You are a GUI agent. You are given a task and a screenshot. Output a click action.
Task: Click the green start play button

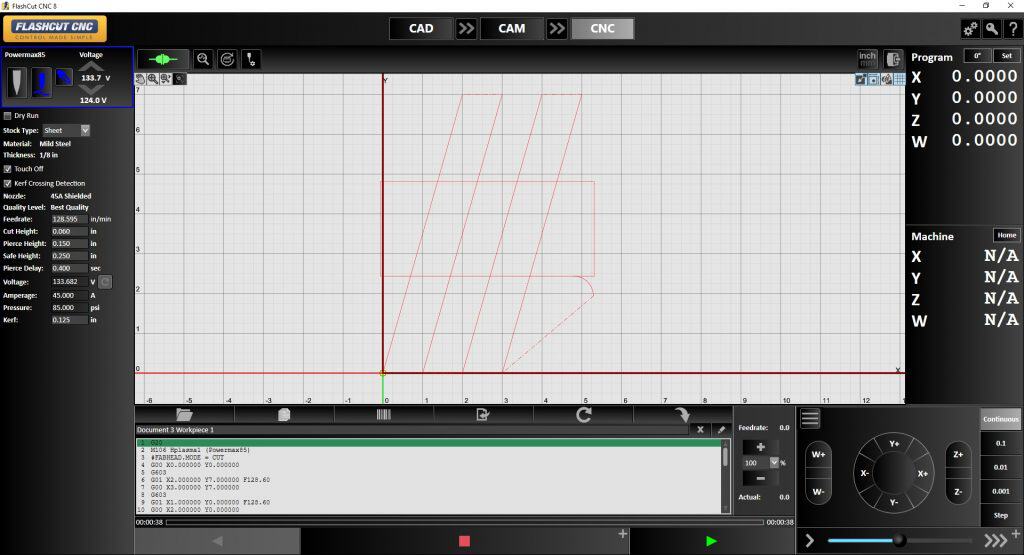click(711, 541)
